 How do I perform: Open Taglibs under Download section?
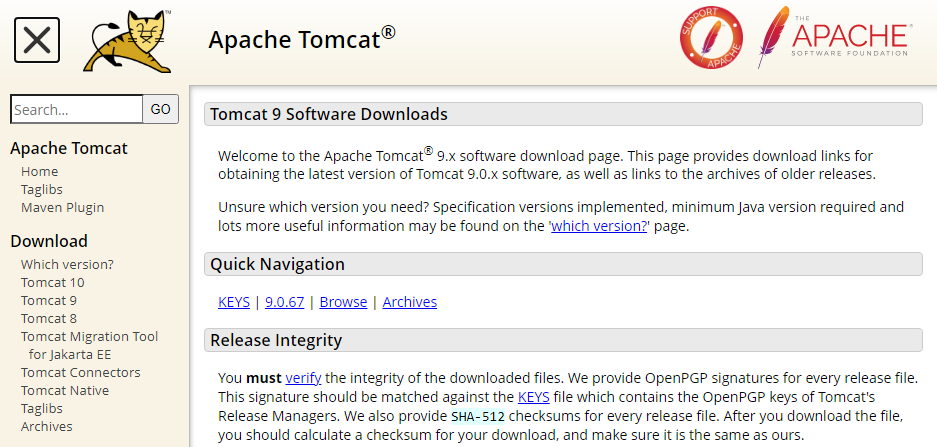[42, 408]
